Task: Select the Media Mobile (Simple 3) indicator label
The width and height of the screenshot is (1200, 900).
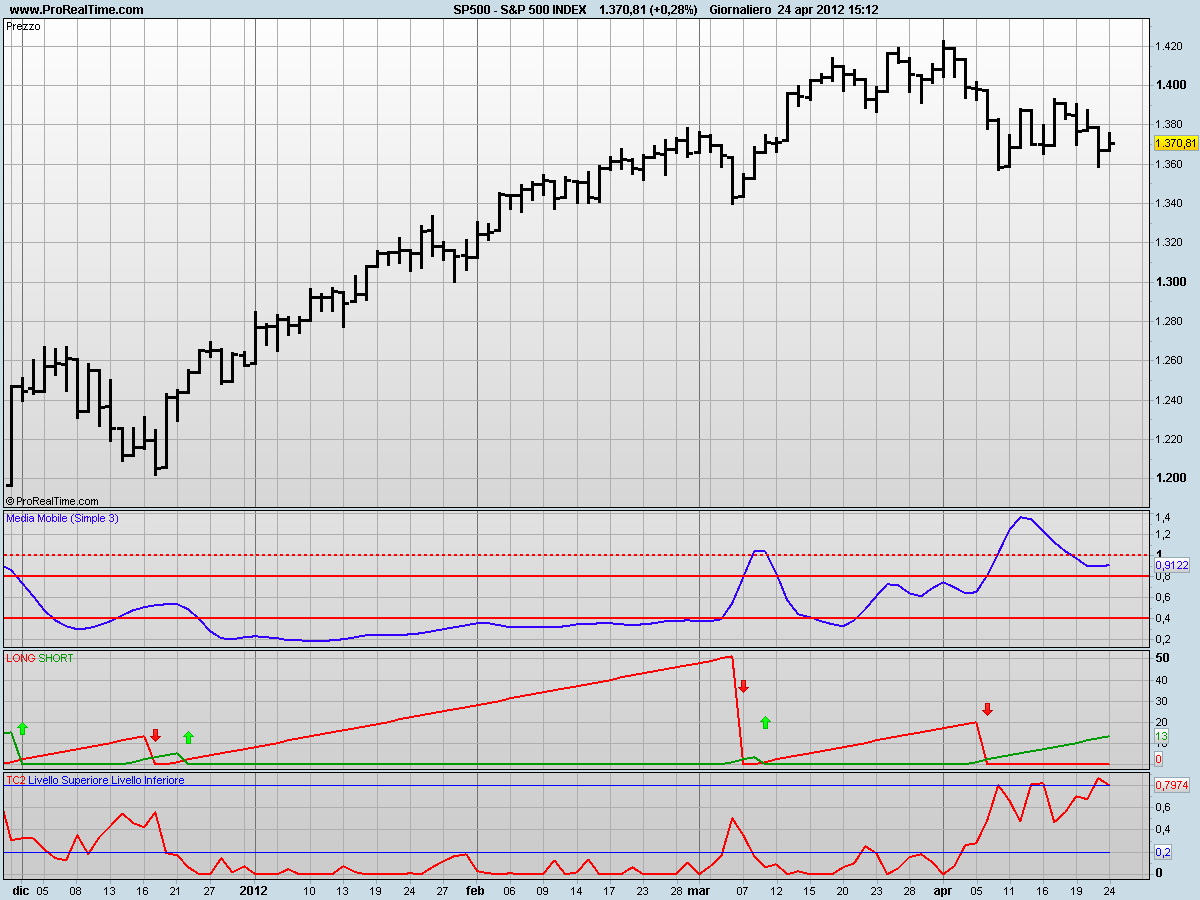Action: 61,518
